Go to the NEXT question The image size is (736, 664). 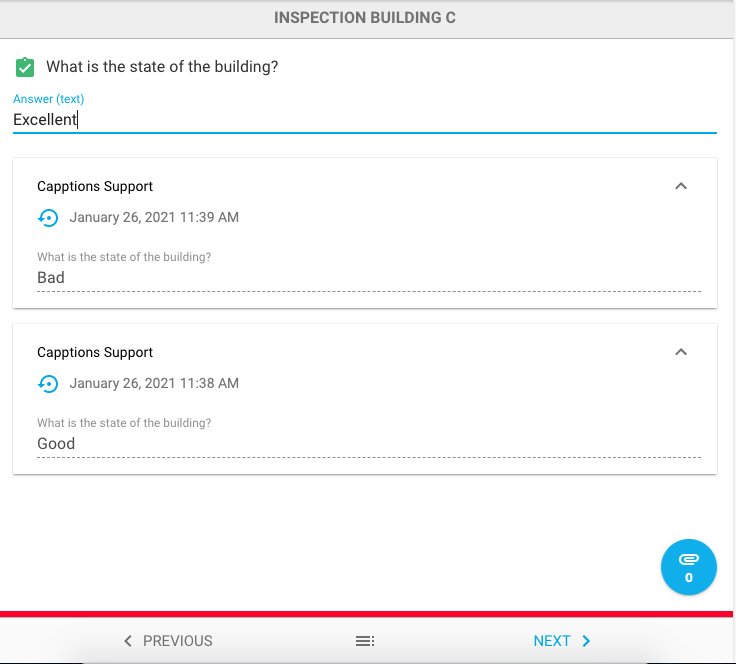(x=562, y=641)
